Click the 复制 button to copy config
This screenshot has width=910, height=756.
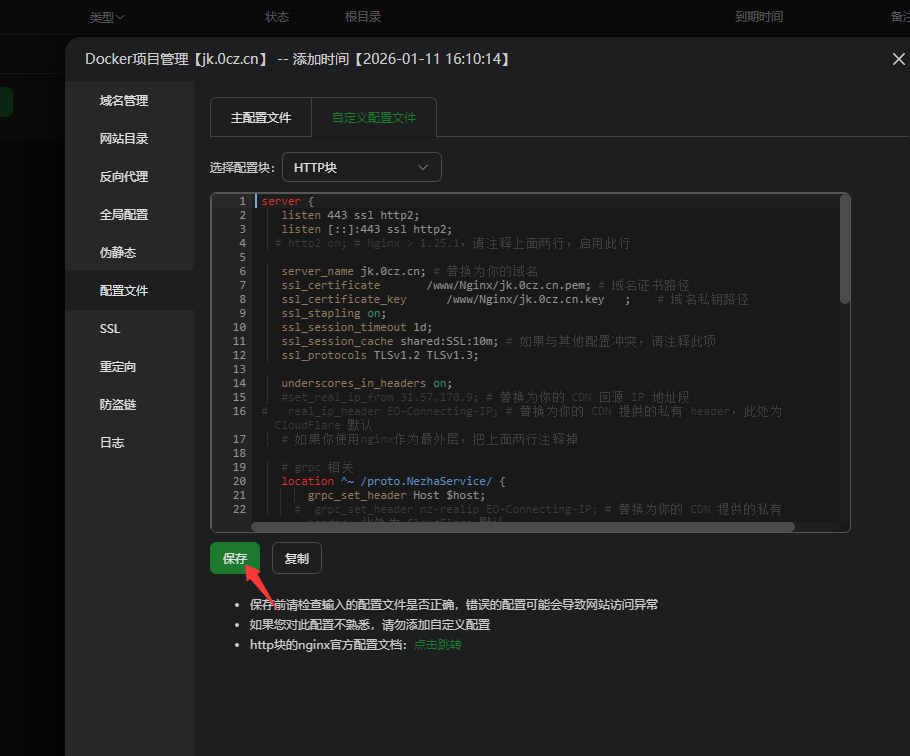click(x=296, y=558)
